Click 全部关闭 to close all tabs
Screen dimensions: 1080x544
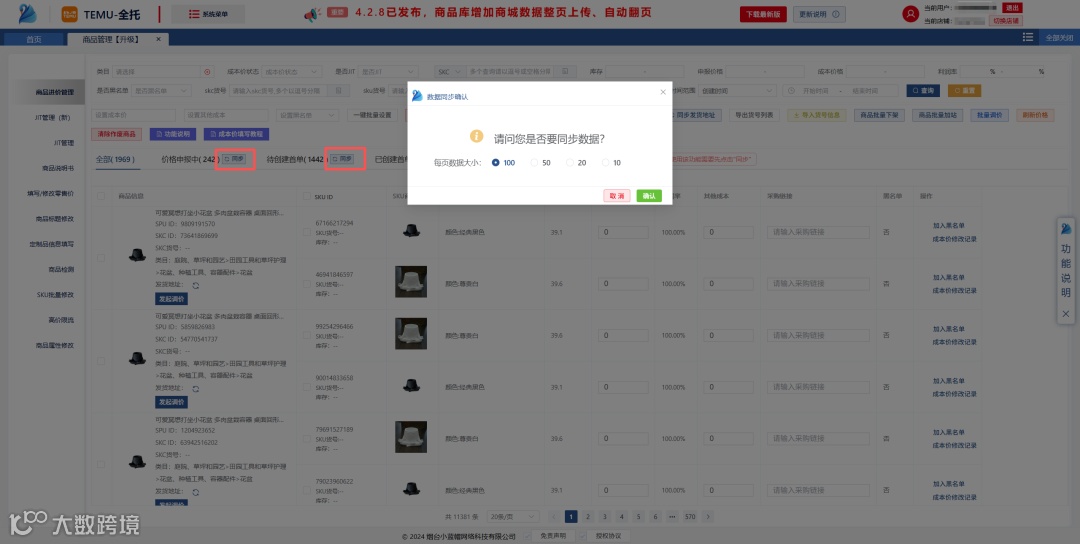[x=1059, y=38]
